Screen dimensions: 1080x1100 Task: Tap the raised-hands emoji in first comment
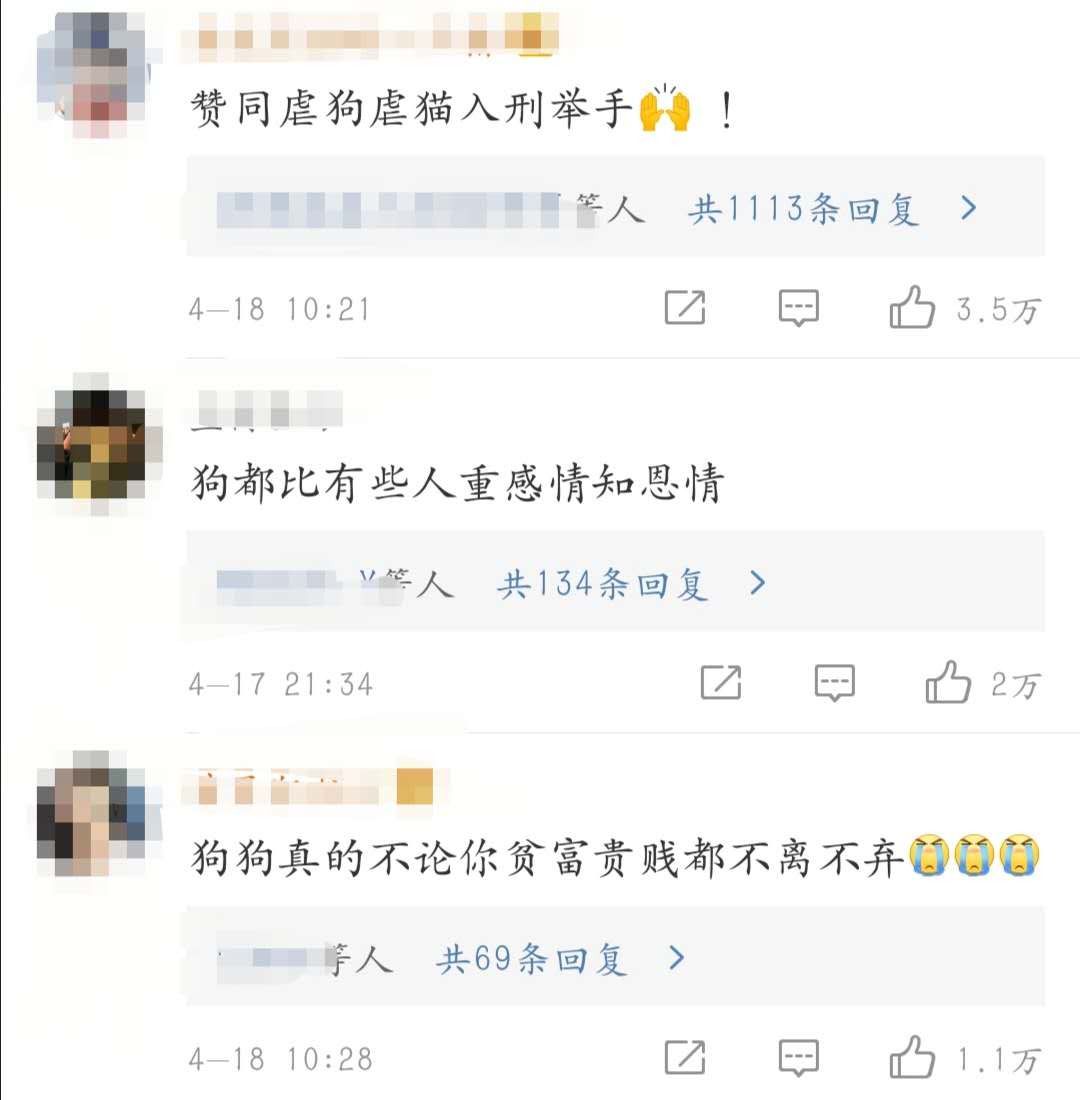click(665, 108)
